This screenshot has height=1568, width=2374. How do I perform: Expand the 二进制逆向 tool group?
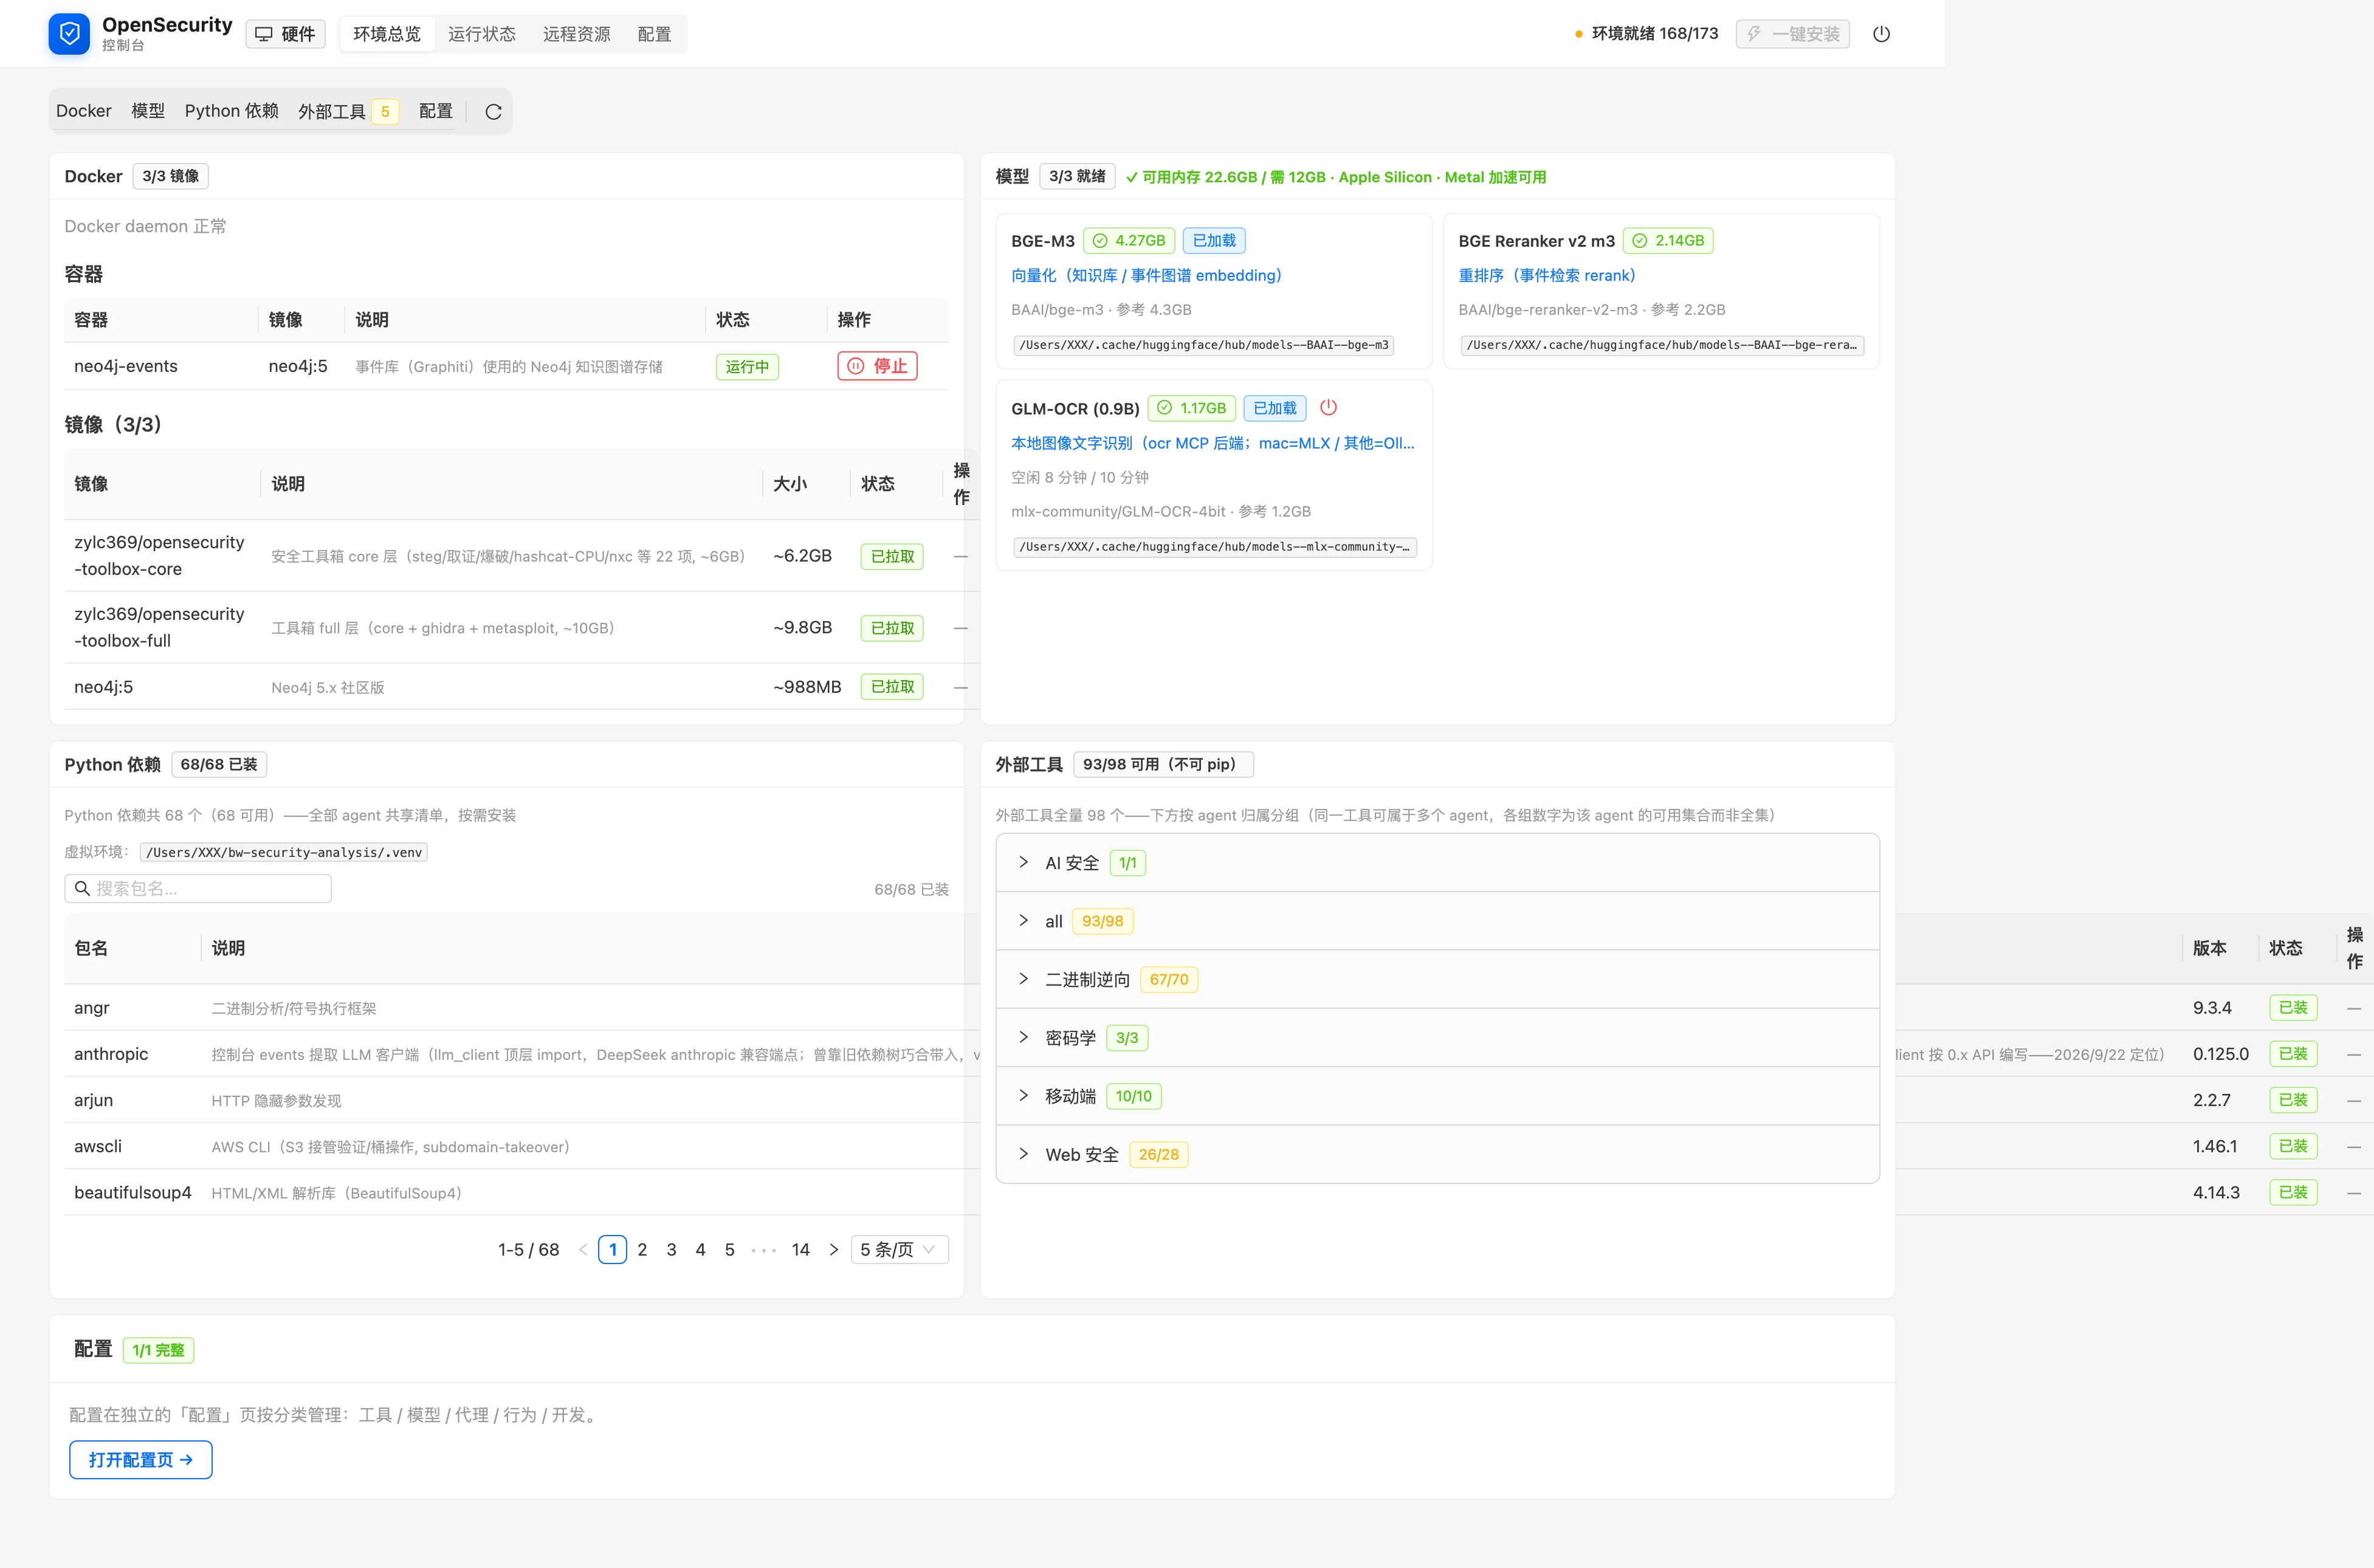1438,979
